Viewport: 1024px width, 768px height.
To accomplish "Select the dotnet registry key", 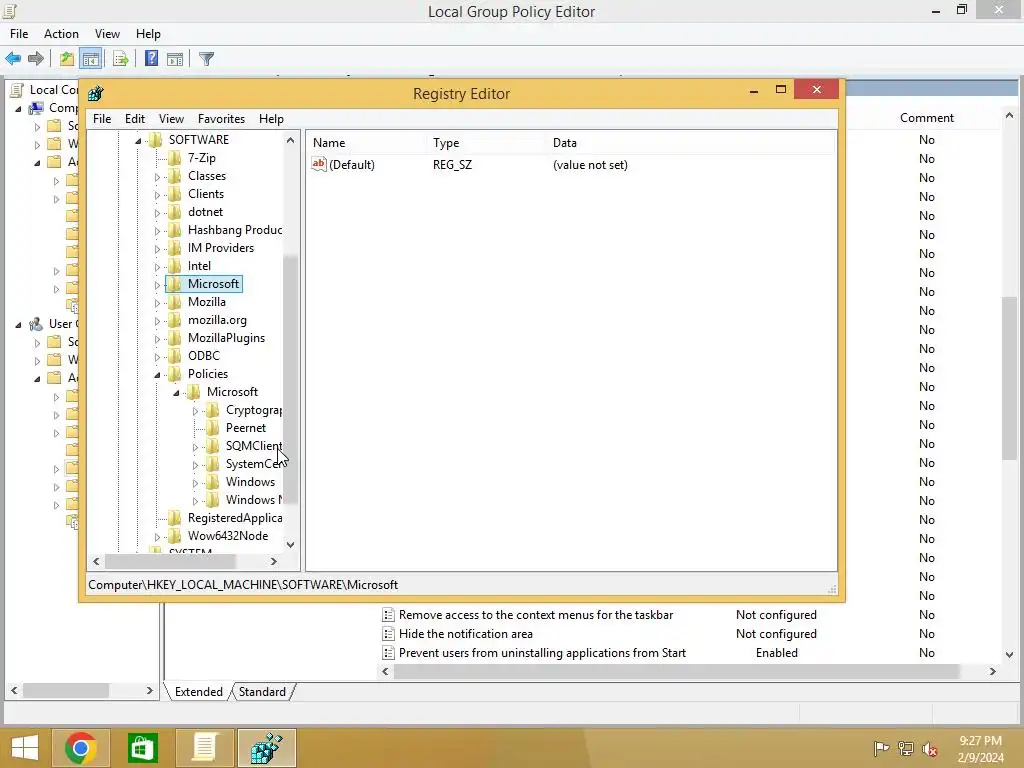I will point(205,212).
